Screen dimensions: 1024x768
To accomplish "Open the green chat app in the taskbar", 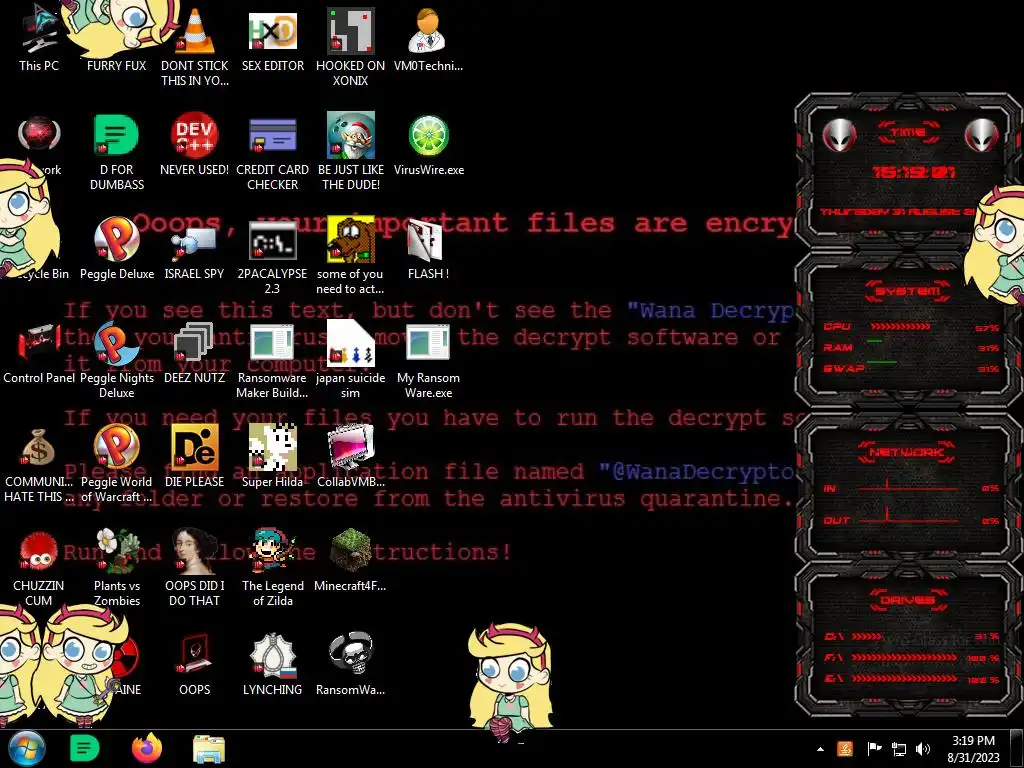I will tap(84, 748).
